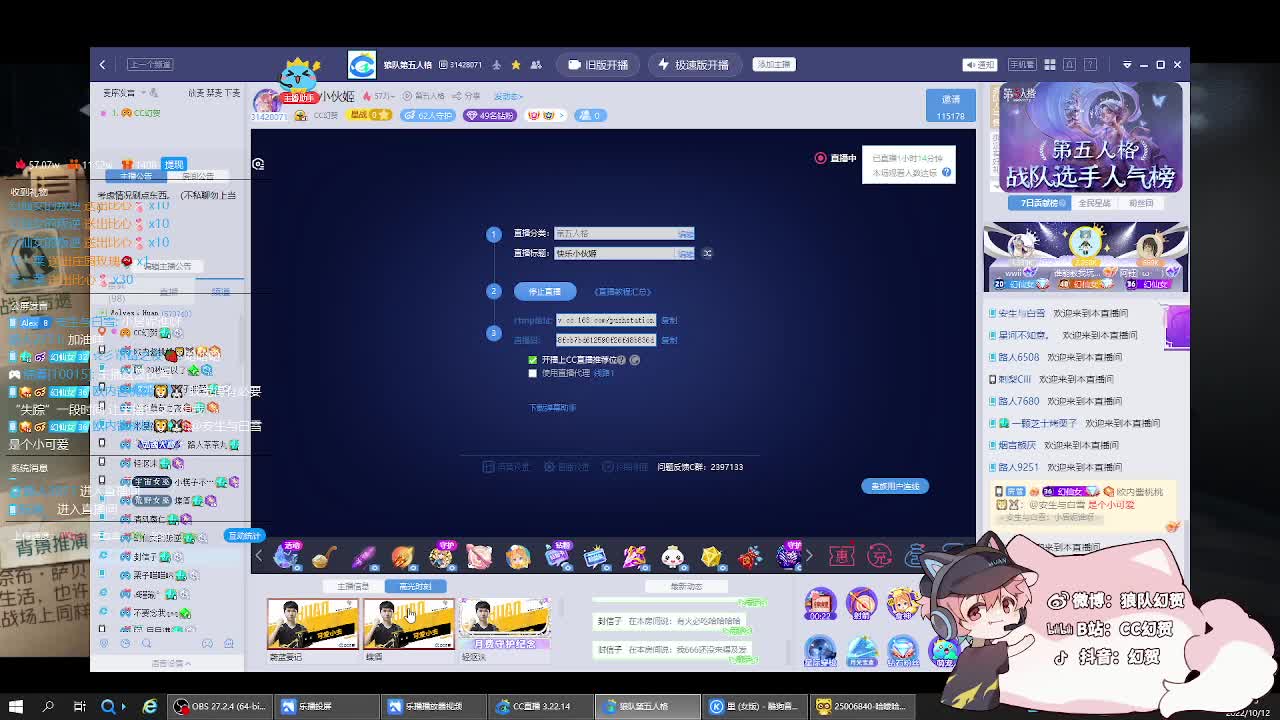1280x720 pixels.
Task: Favorite the channel with the star icon
Action: pos(516,65)
